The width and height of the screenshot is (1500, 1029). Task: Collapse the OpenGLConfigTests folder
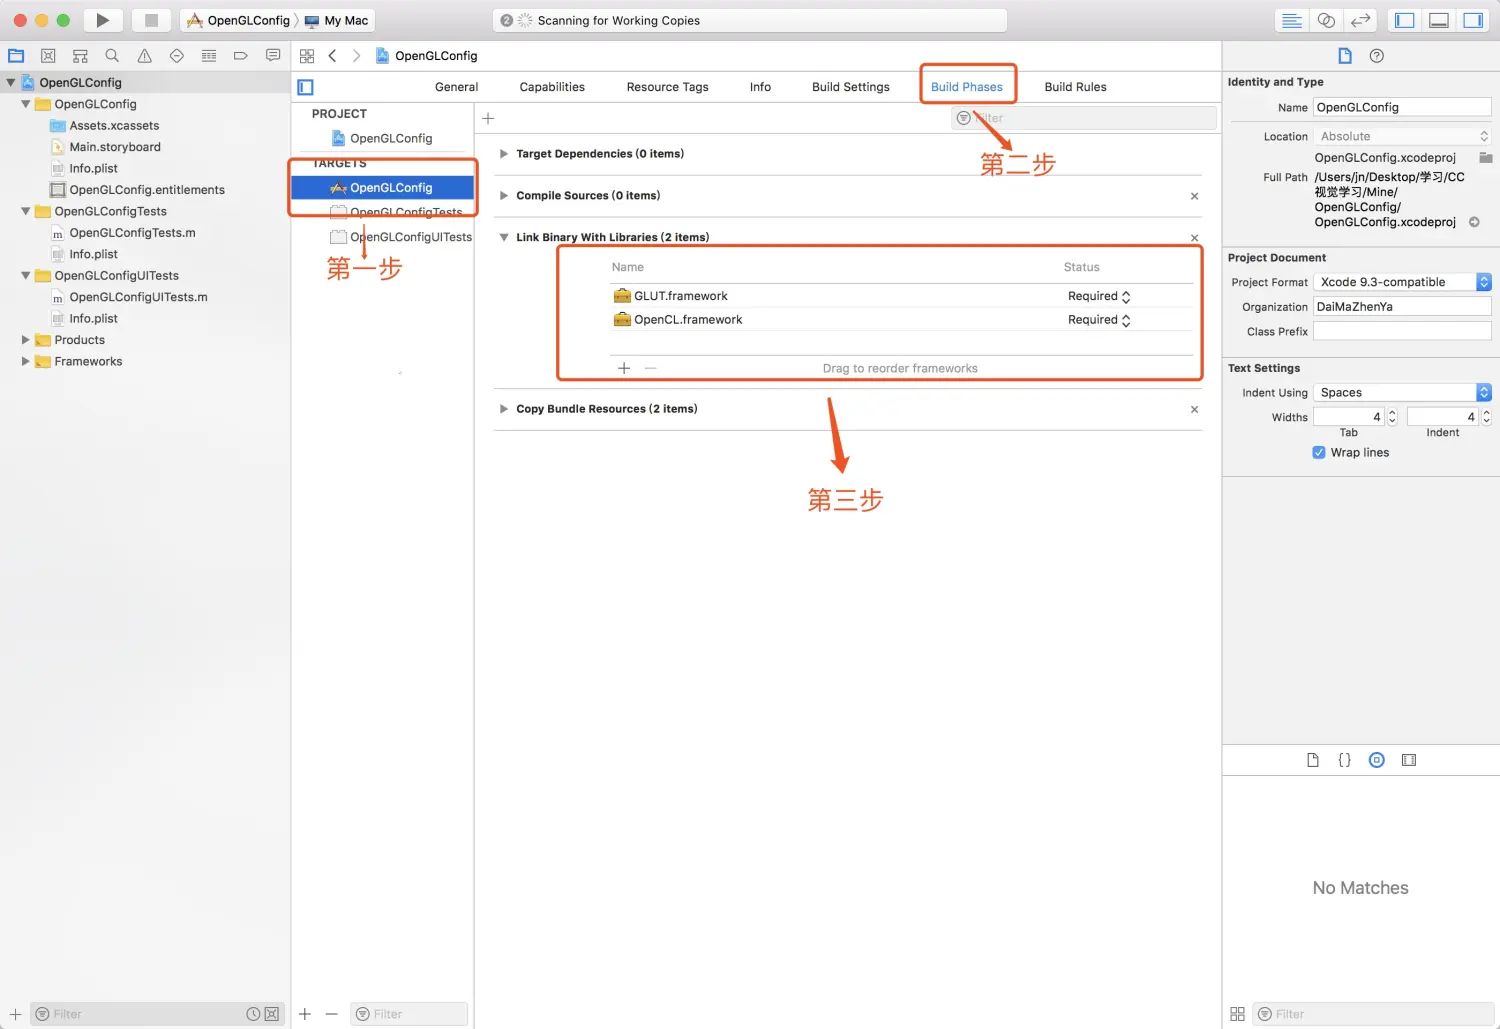(26, 212)
